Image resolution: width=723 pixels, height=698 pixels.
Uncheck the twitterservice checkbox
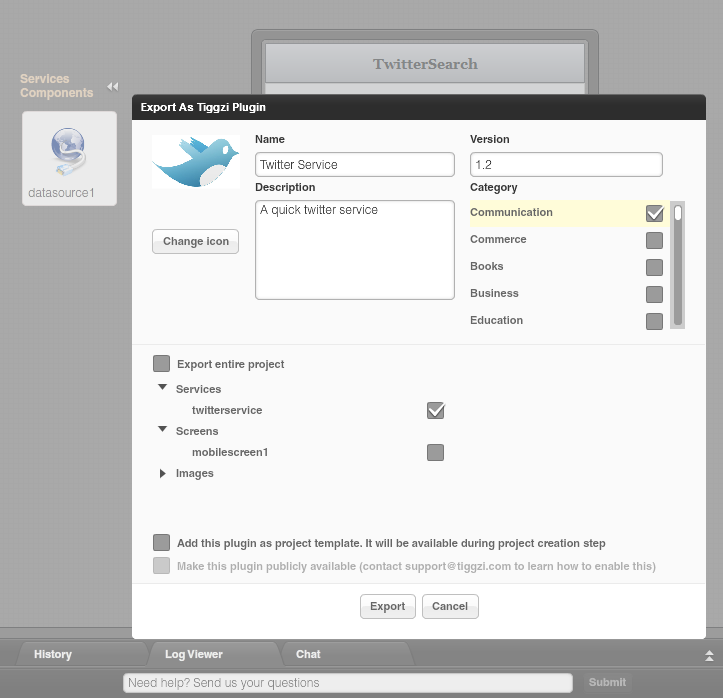coord(435,410)
